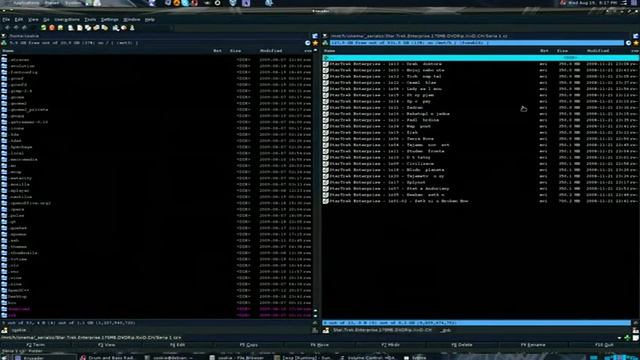Switch to Star.Trek.Enterprise tab in right panel
Image resolution: width=640 pixels, height=360 pixels.
click(382, 330)
